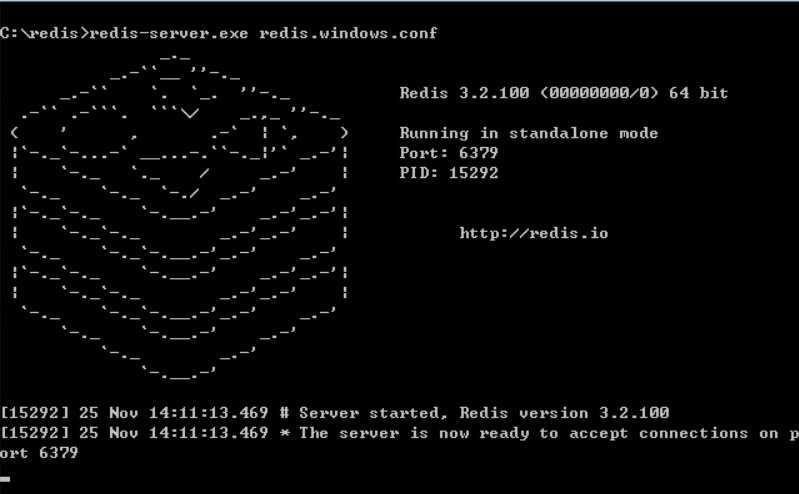The width and height of the screenshot is (799, 494).
Task: Click the Redis ASCII art logo
Action: tap(179, 218)
